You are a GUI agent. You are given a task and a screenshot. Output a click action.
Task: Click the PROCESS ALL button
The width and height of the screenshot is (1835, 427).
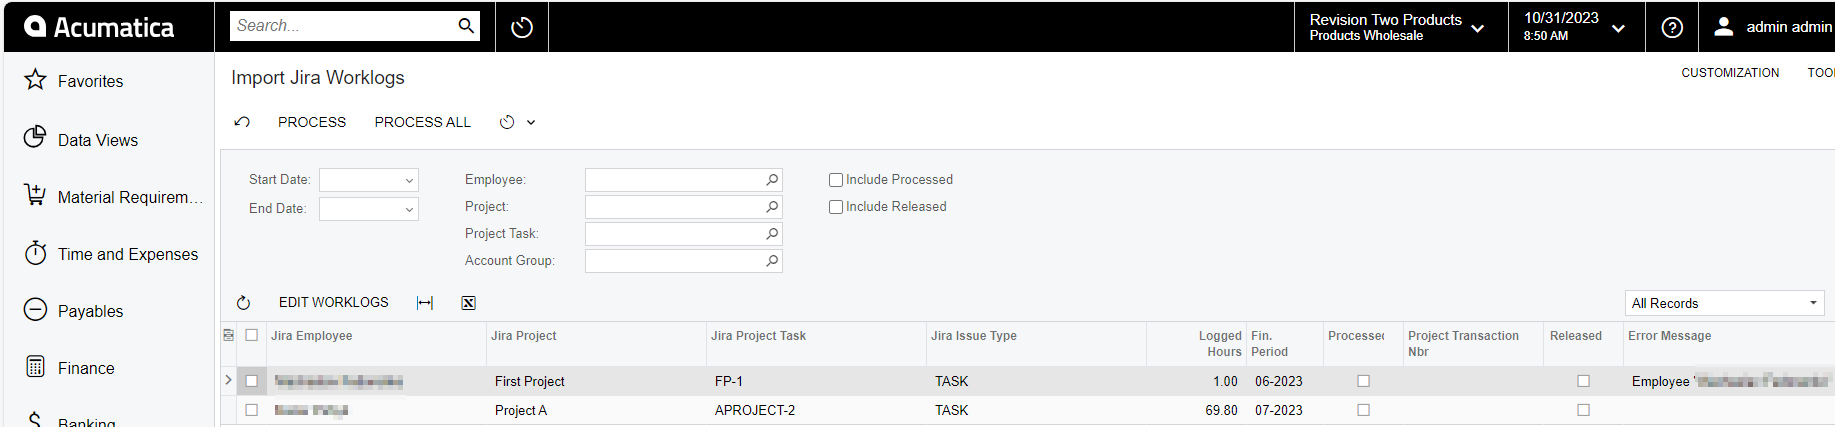click(423, 122)
